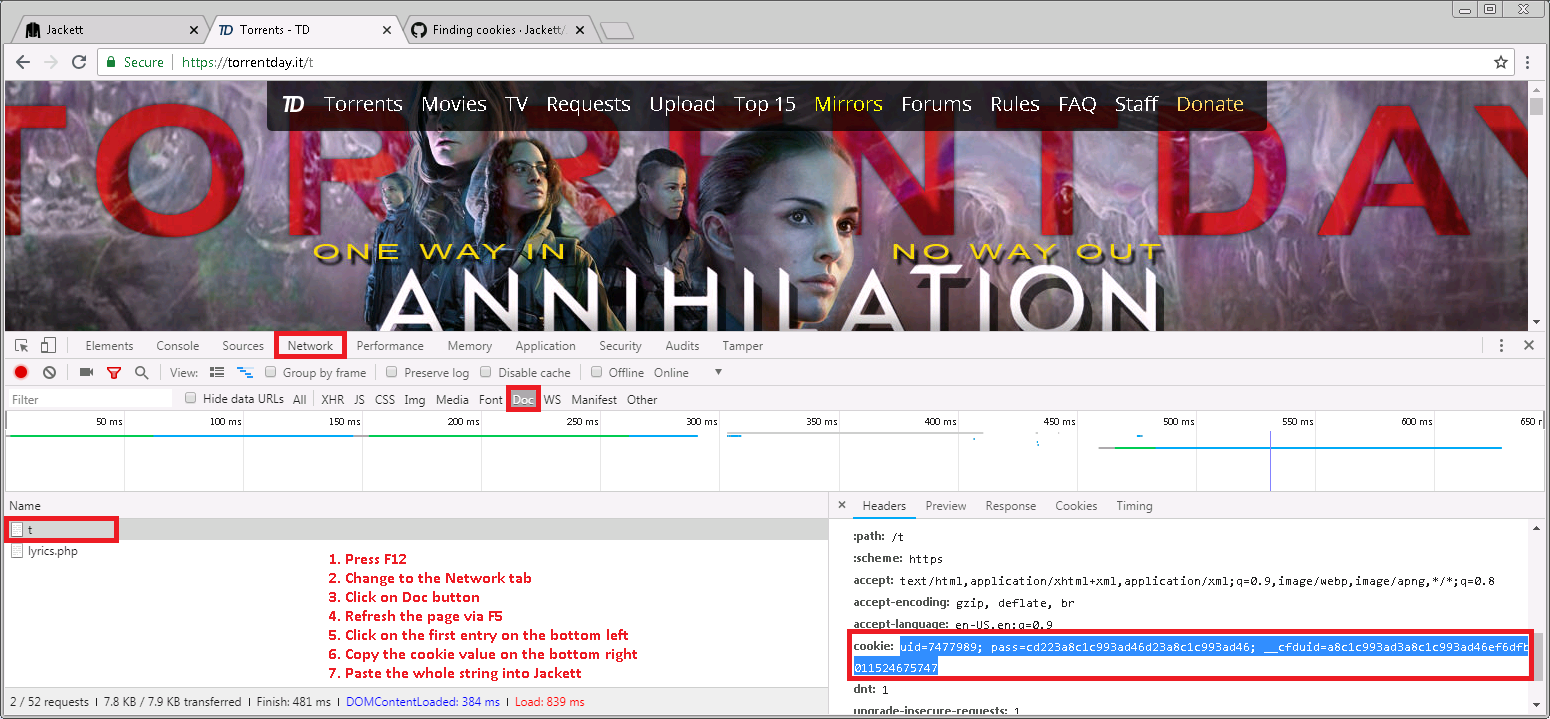This screenshot has height=719, width=1550.
Task: Open the Online throttling dropdown
Action: (x=717, y=373)
